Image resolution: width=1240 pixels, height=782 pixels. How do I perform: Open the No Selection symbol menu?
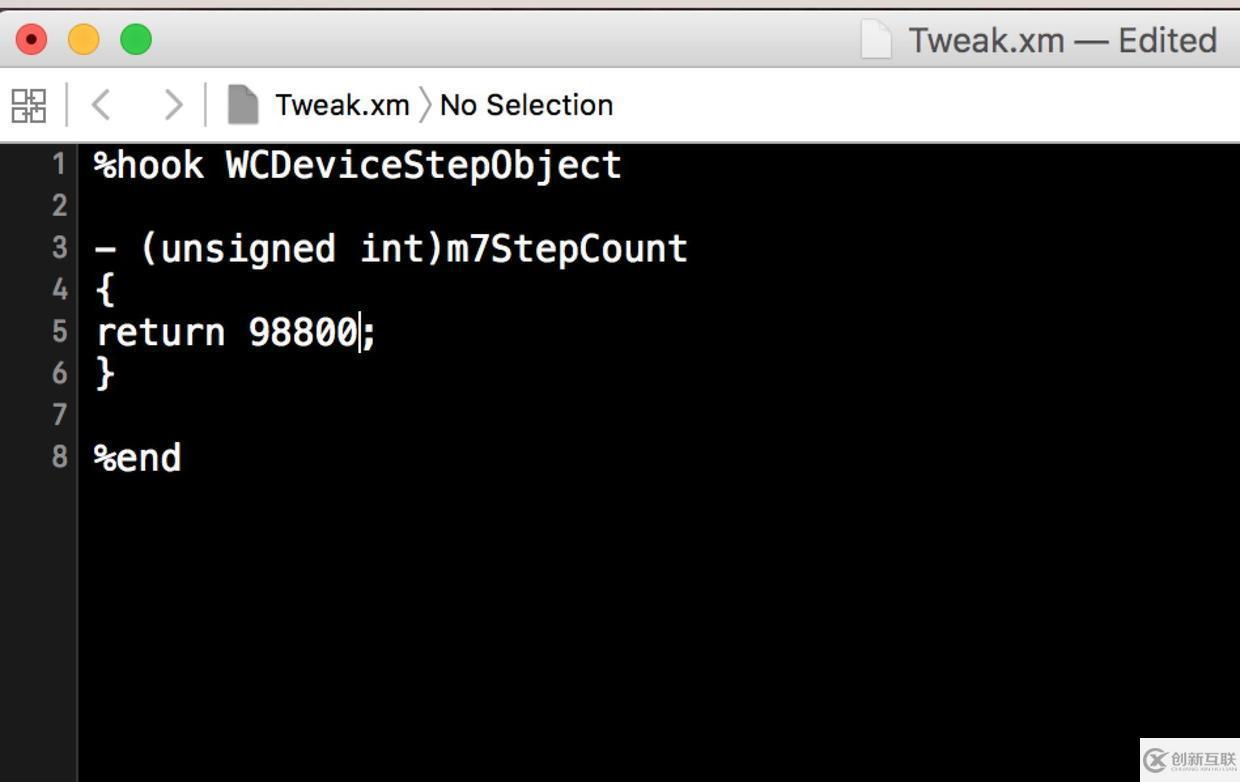(x=526, y=105)
